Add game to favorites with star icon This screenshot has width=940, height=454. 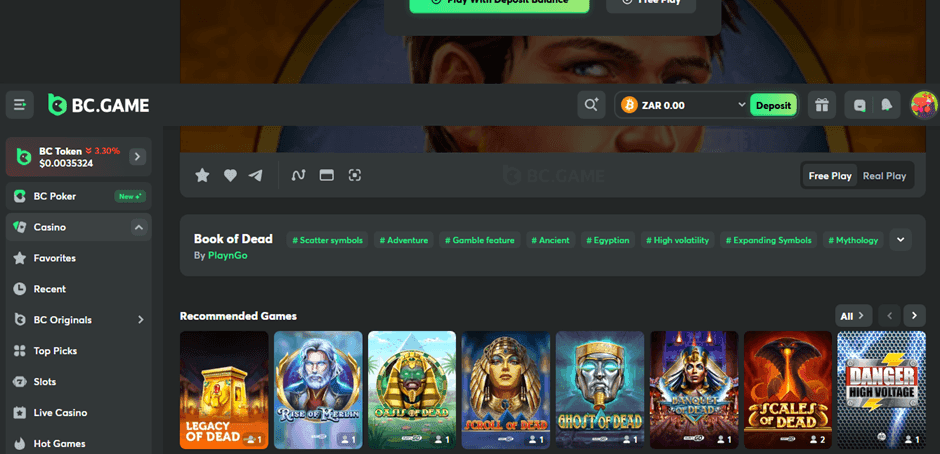(x=202, y=175)
